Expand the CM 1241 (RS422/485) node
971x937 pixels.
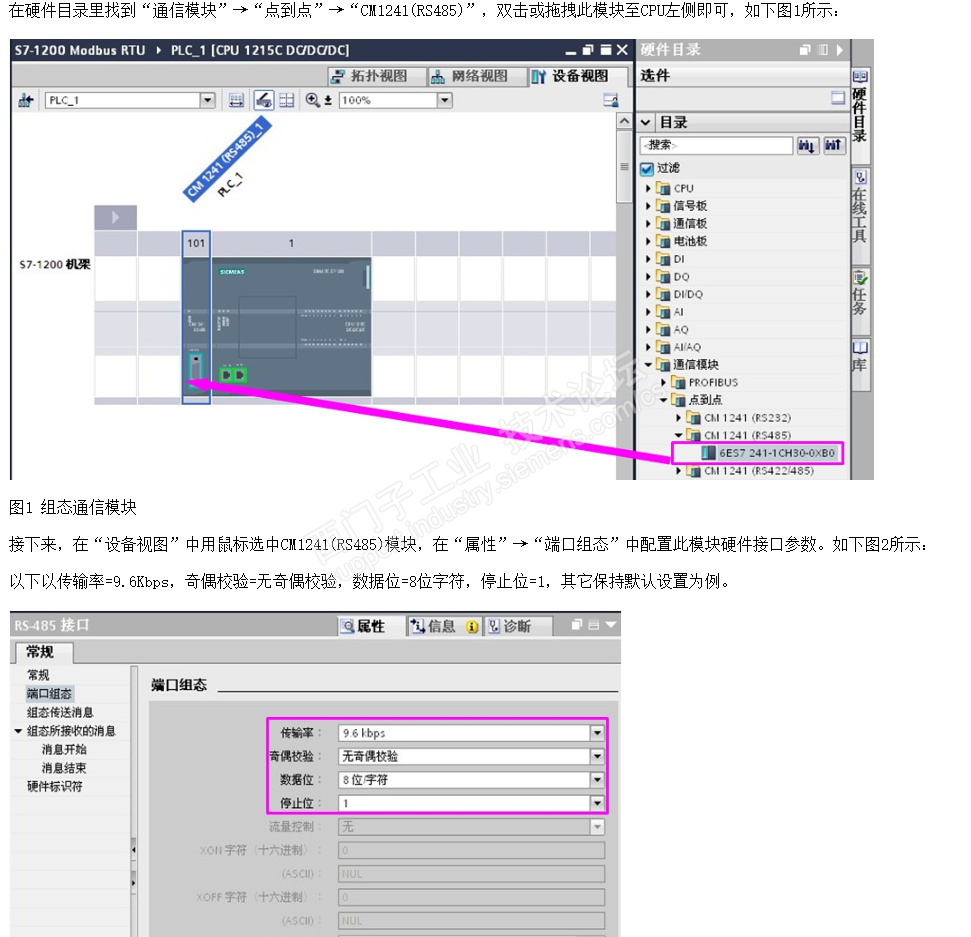pyautogui.click(x=679, y=471)
